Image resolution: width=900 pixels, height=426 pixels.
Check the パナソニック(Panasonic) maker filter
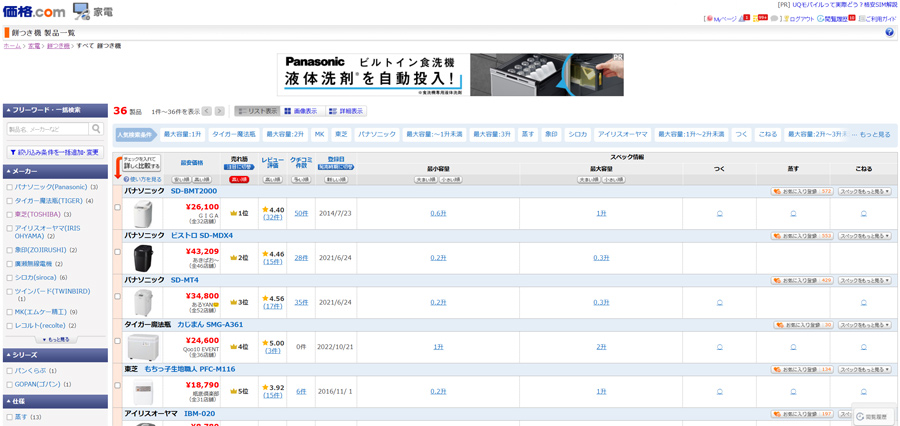(9, 187)
